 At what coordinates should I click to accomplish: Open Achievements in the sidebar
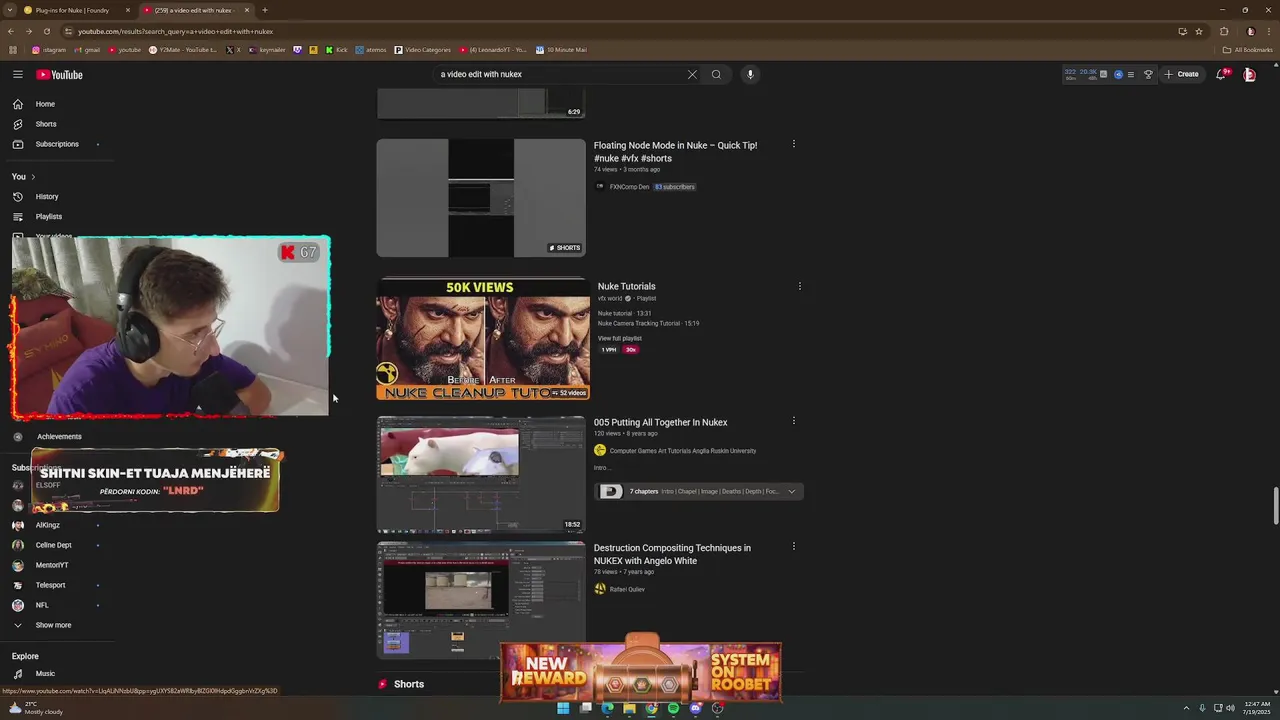click(59, 437)
